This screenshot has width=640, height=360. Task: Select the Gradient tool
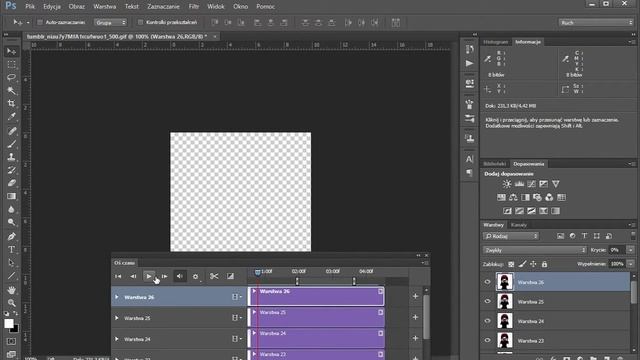[x=11, y=196]
